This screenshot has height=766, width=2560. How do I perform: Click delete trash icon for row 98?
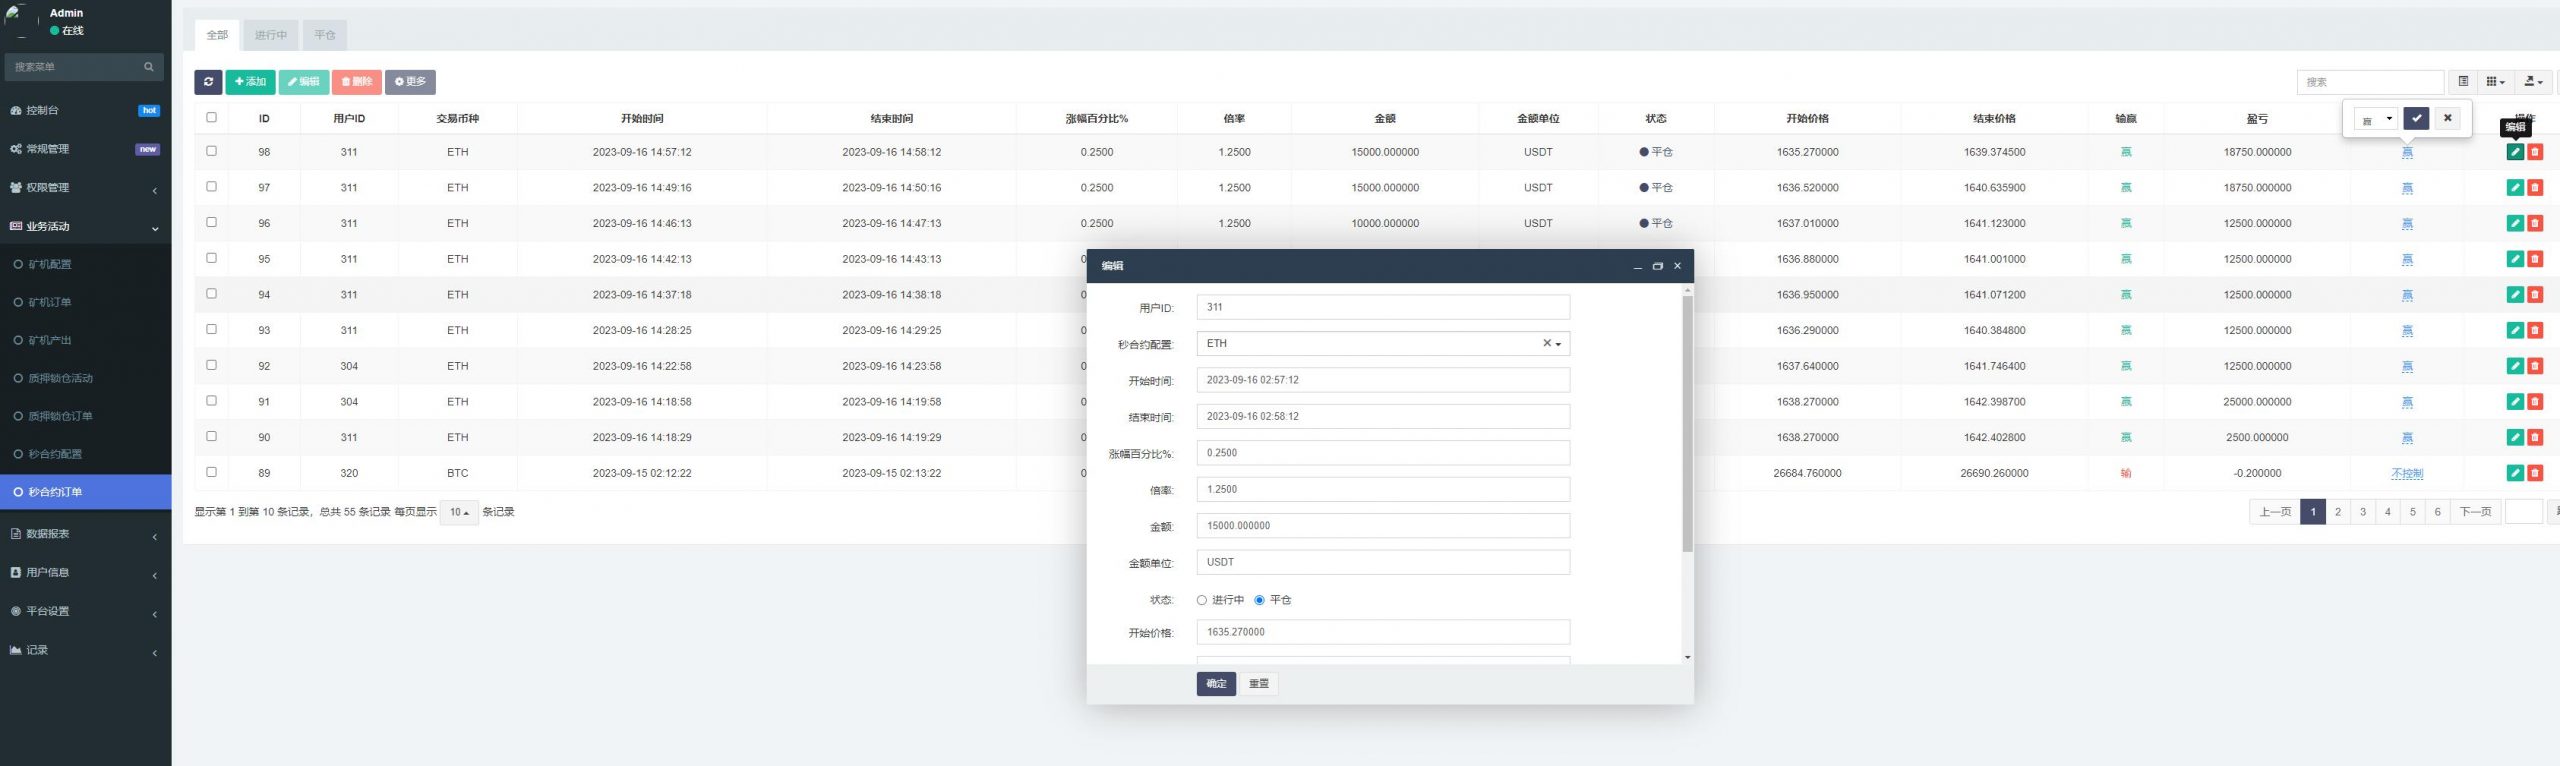click(2535, 152)
